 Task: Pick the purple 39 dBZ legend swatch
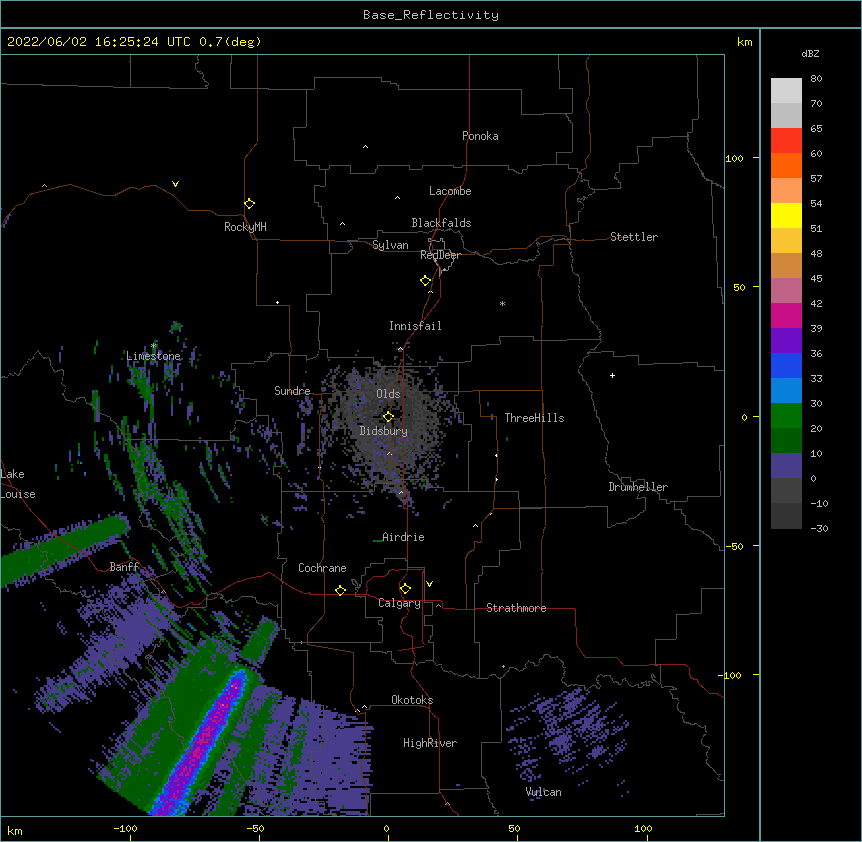click(786, 341)
